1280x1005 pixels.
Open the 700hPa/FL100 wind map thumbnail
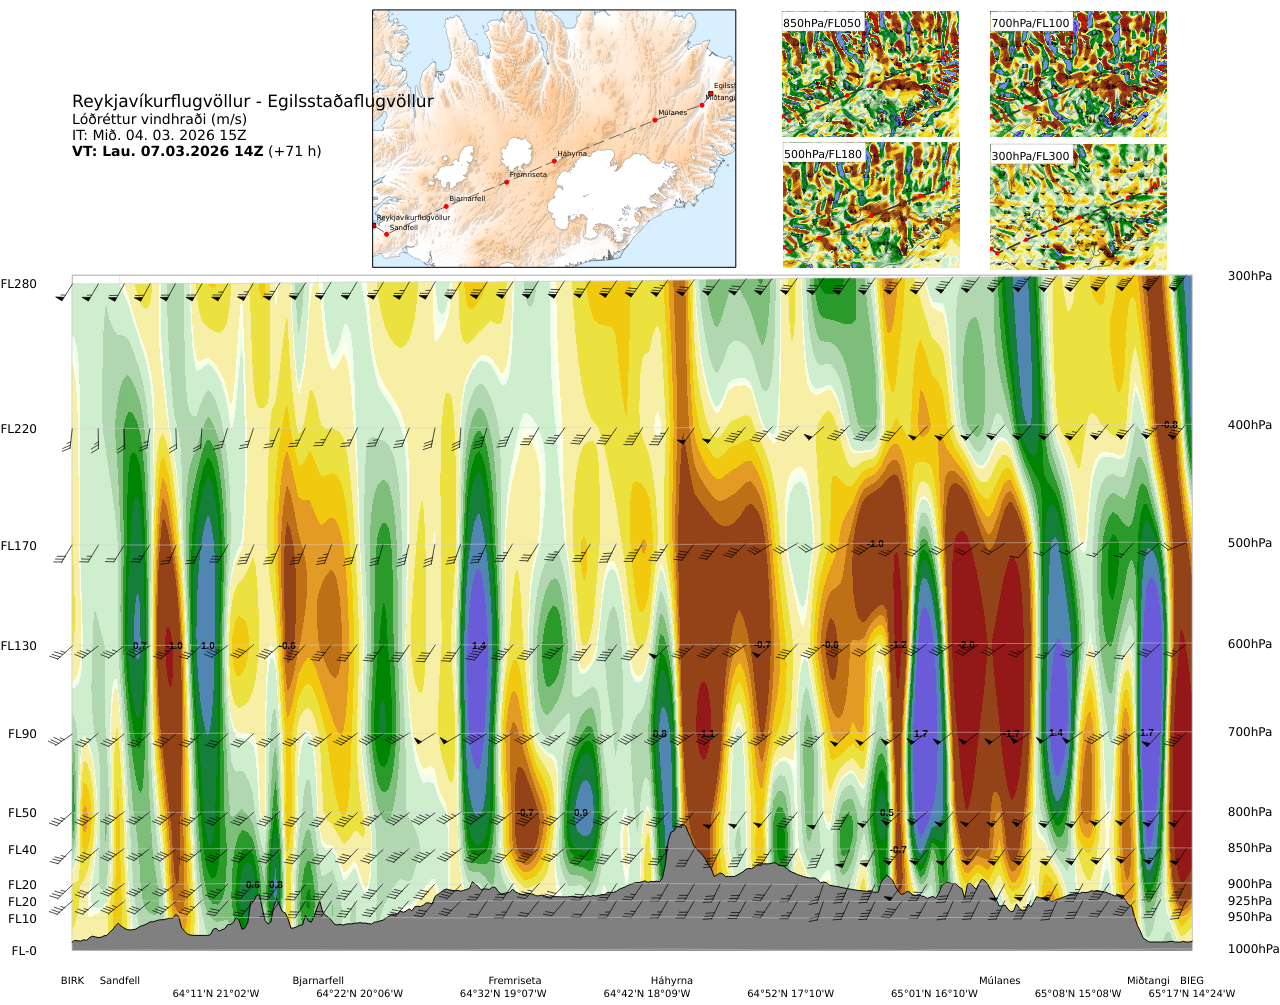click(x=1078, y=74)
